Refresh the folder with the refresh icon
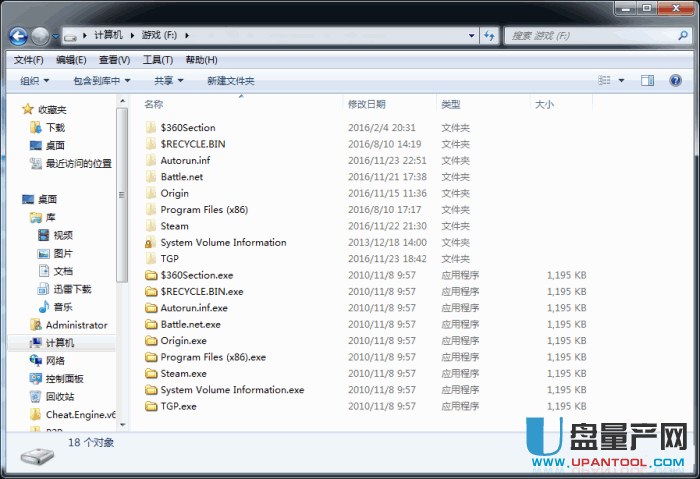 pos(489,36)
